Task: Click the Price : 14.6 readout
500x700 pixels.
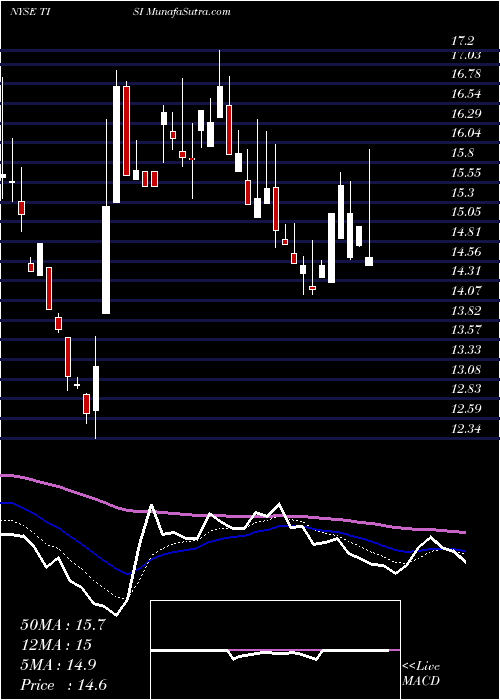Action: (x=64, y=685)
